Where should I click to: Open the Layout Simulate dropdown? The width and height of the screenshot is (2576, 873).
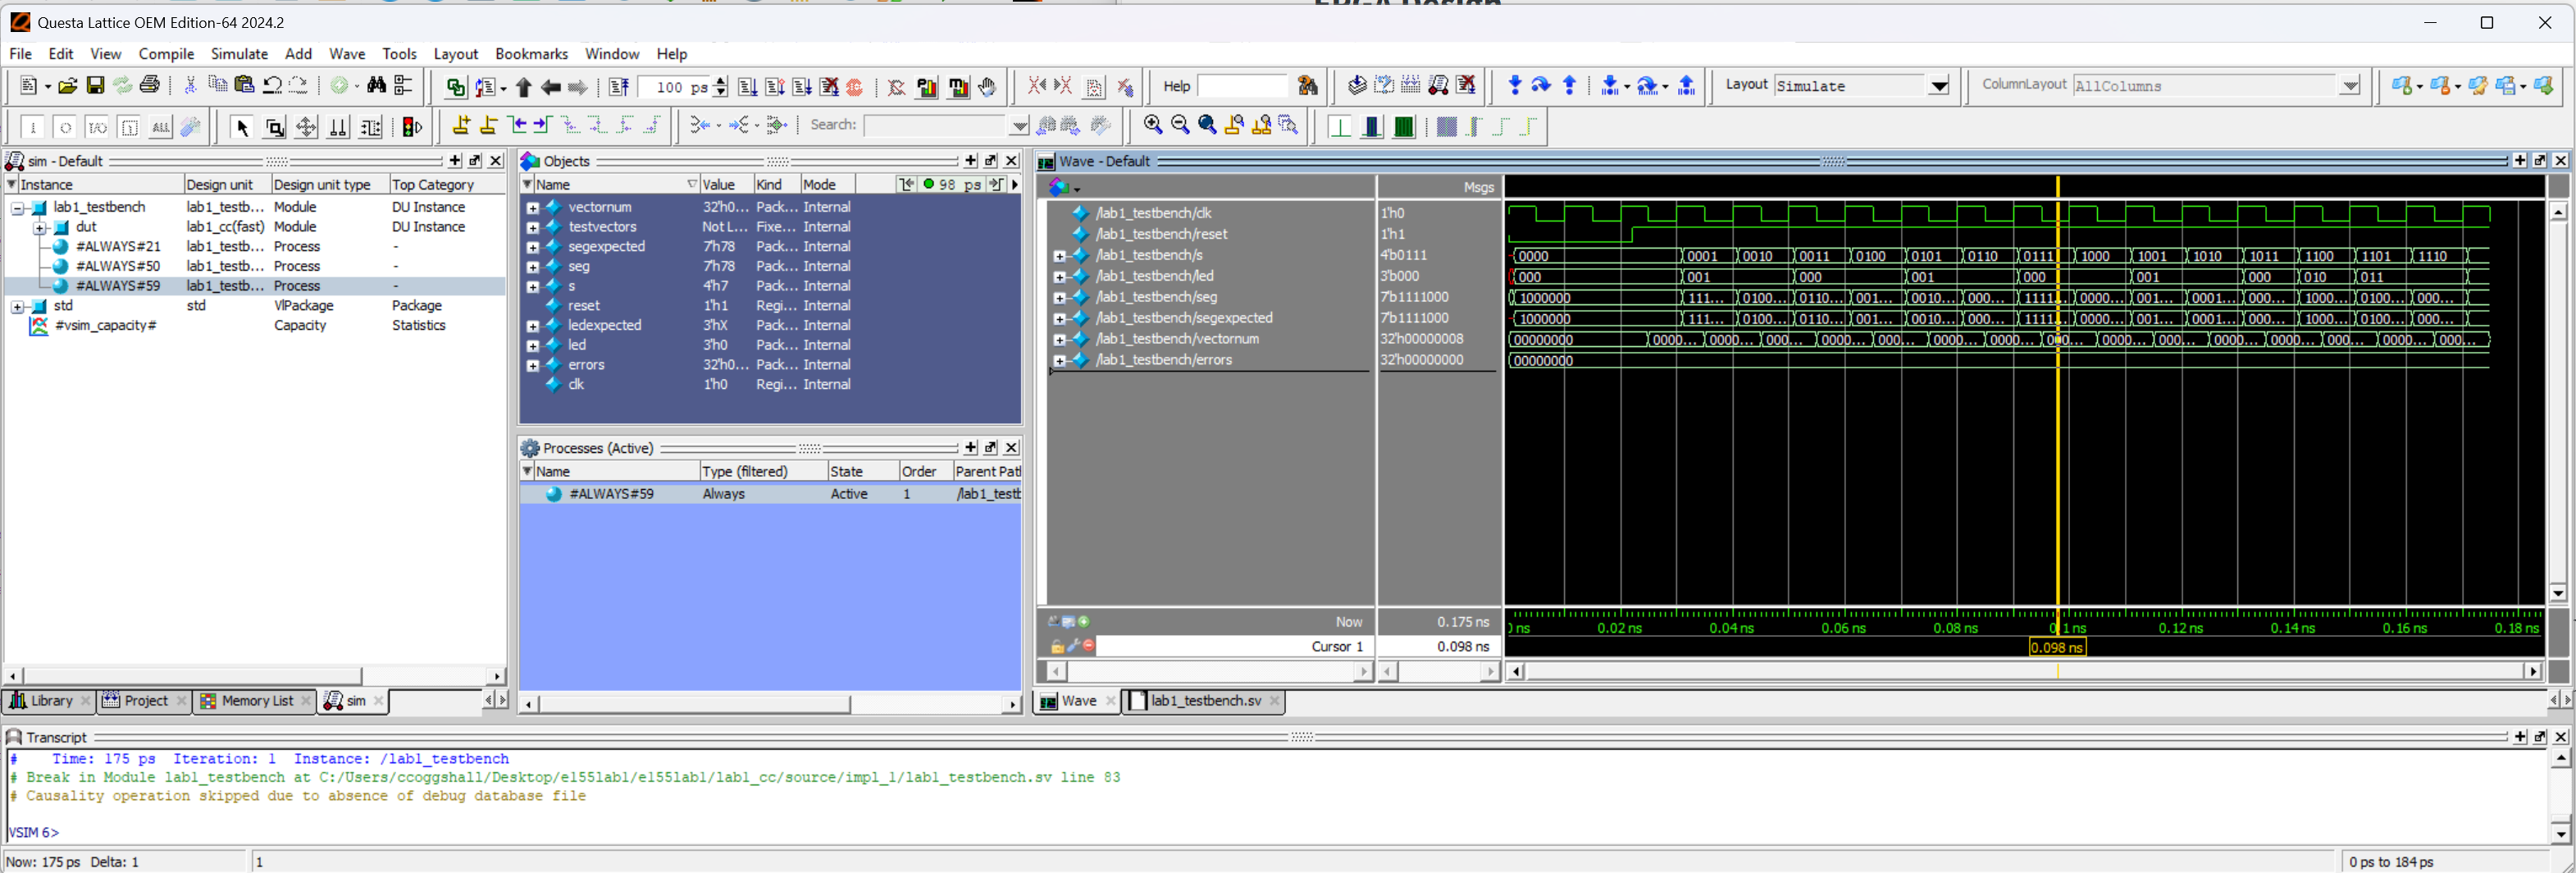click(1938, 86)
